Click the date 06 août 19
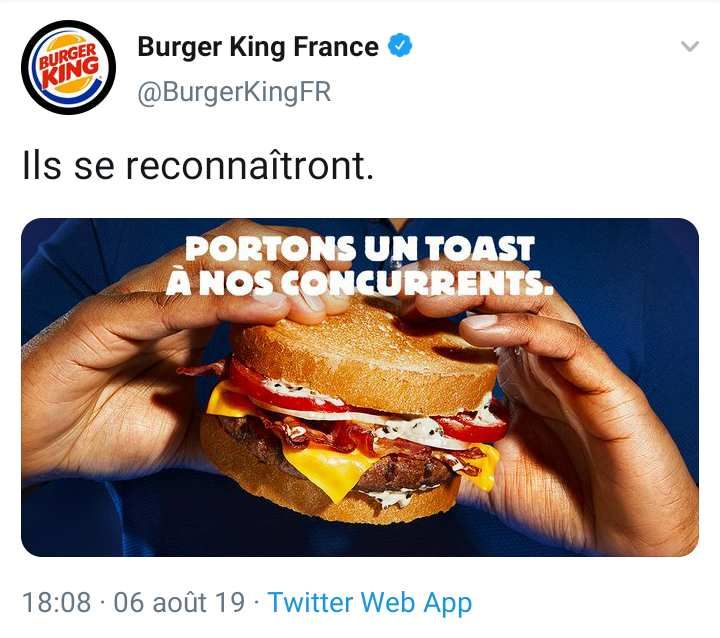The image size is (720, 638). click(x=179, y=602)
